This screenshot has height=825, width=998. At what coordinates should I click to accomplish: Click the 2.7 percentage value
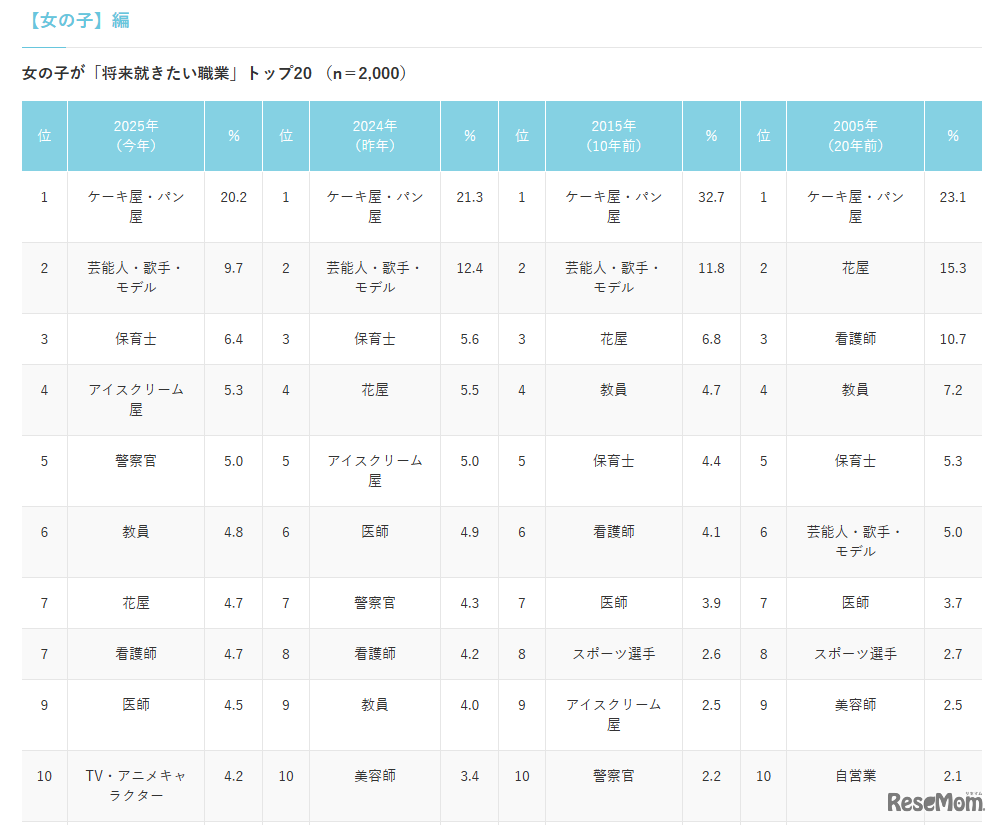coord(953,654)
